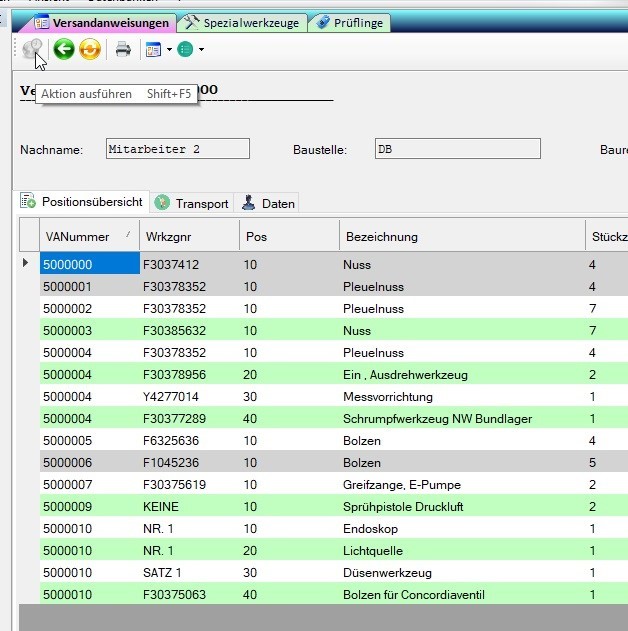Click the printer icon
The image size is (628, 631).
(123, 49)
